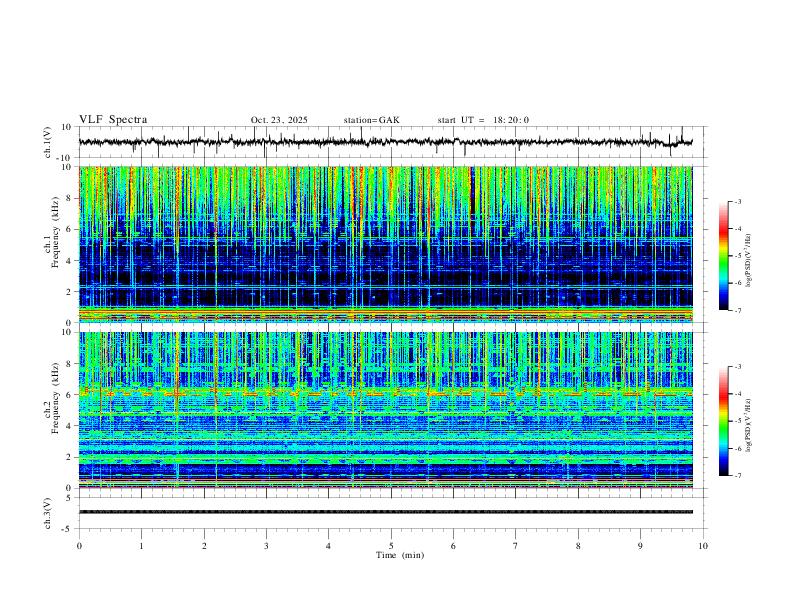Click the ch.2 spectrogram color scale bar

point(723,421)
